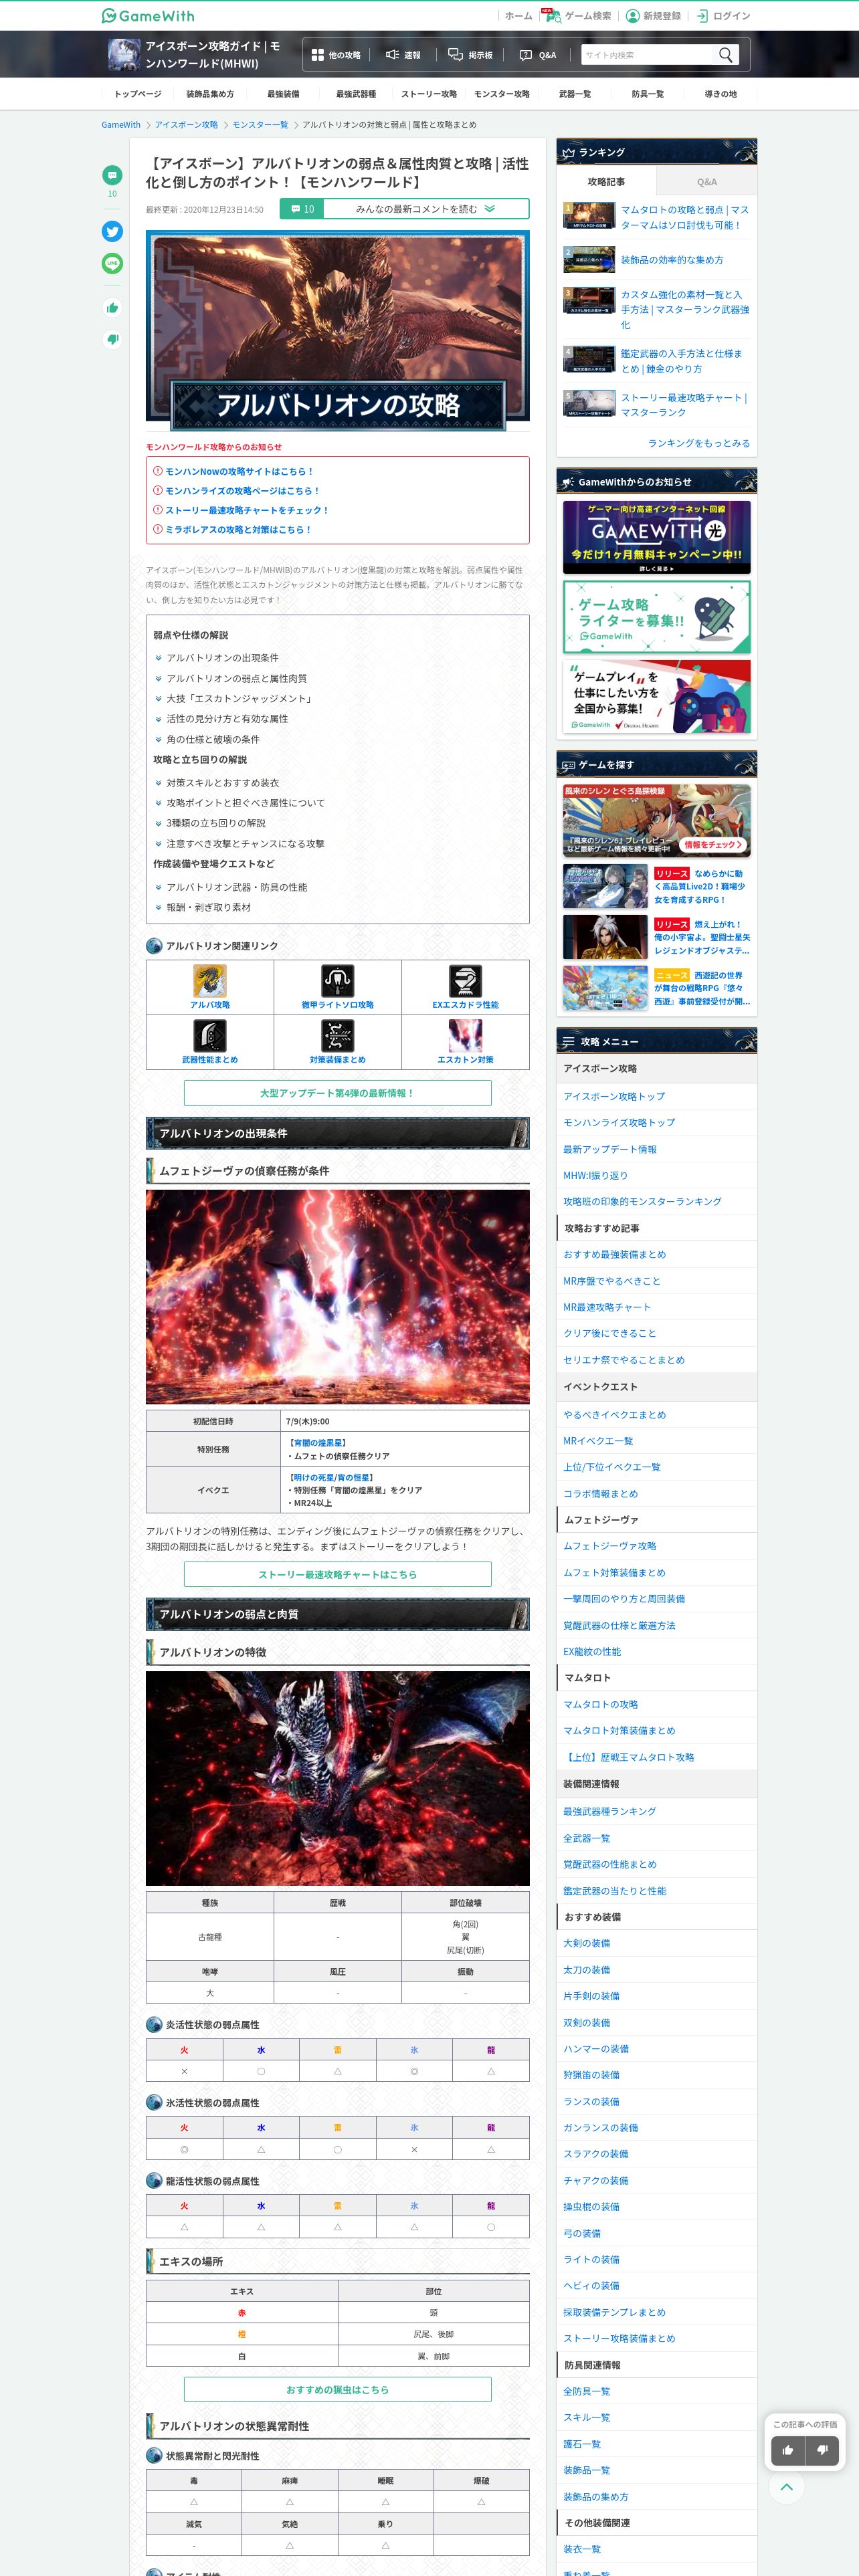Open 徹甲ライトソロ攻略 bowgun icon
The height and width of the screenshot is (2576, 859).
click(337, 981)
